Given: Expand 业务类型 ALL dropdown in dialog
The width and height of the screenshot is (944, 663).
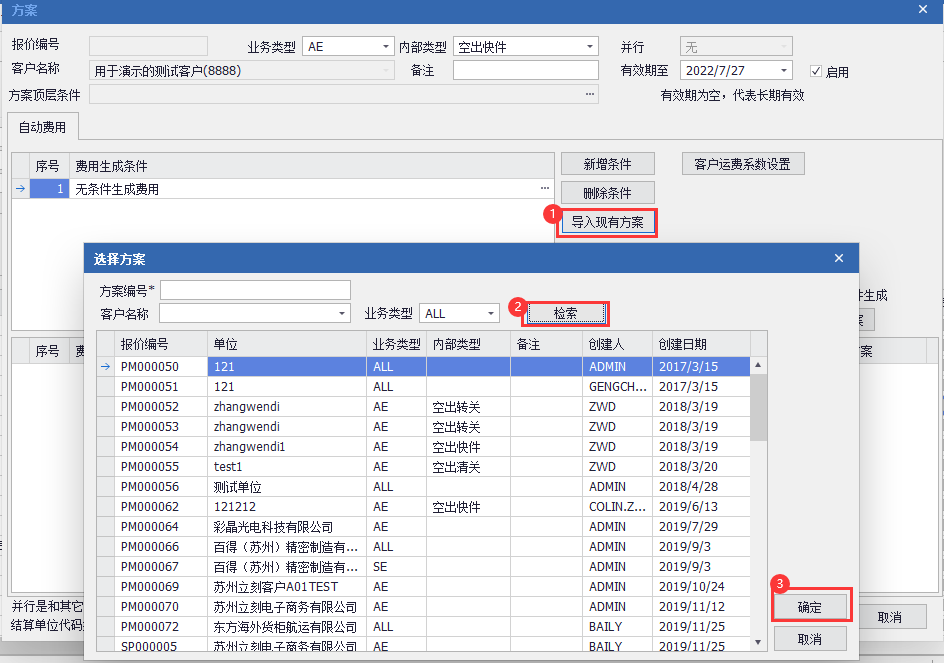Looking at the screenshot, I should coord(491,314).
